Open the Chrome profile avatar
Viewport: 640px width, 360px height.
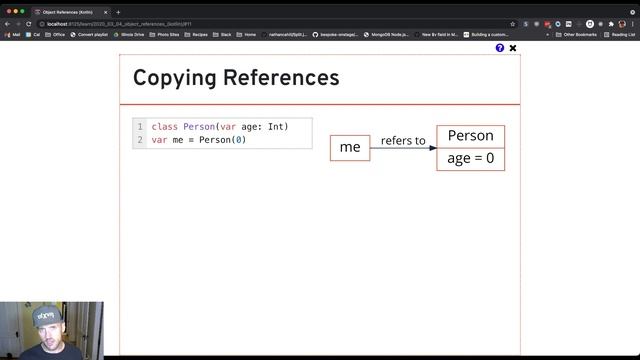coord(622,24)
